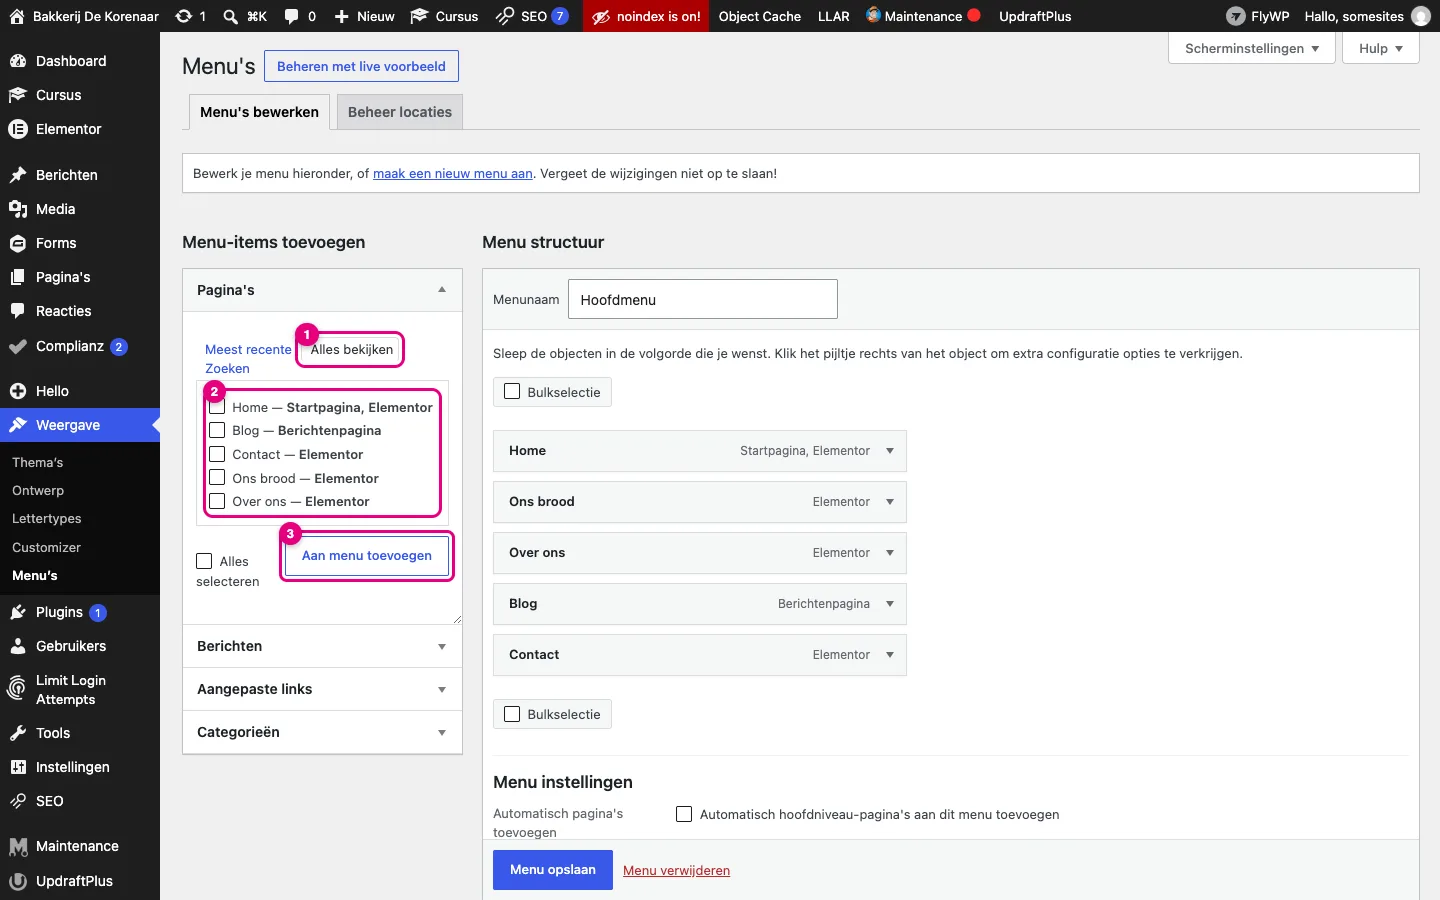The height and width of the screenshot is (900, 1440).
Task: Switch to the Beheer locaties tab
Action: [400, 112]
